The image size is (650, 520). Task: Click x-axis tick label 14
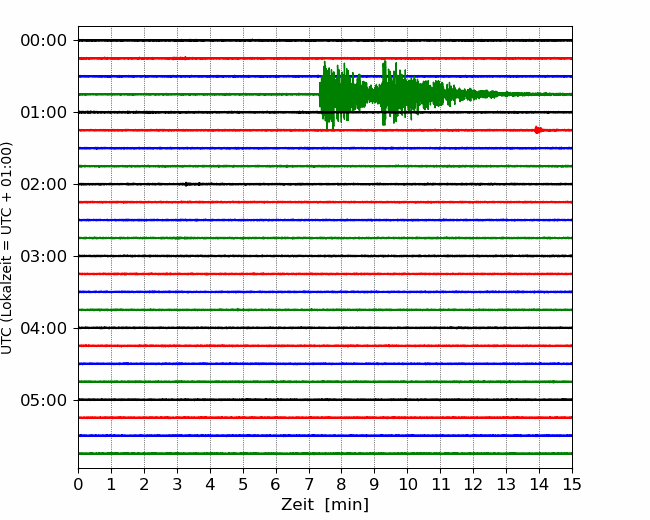tap(539, 484)
